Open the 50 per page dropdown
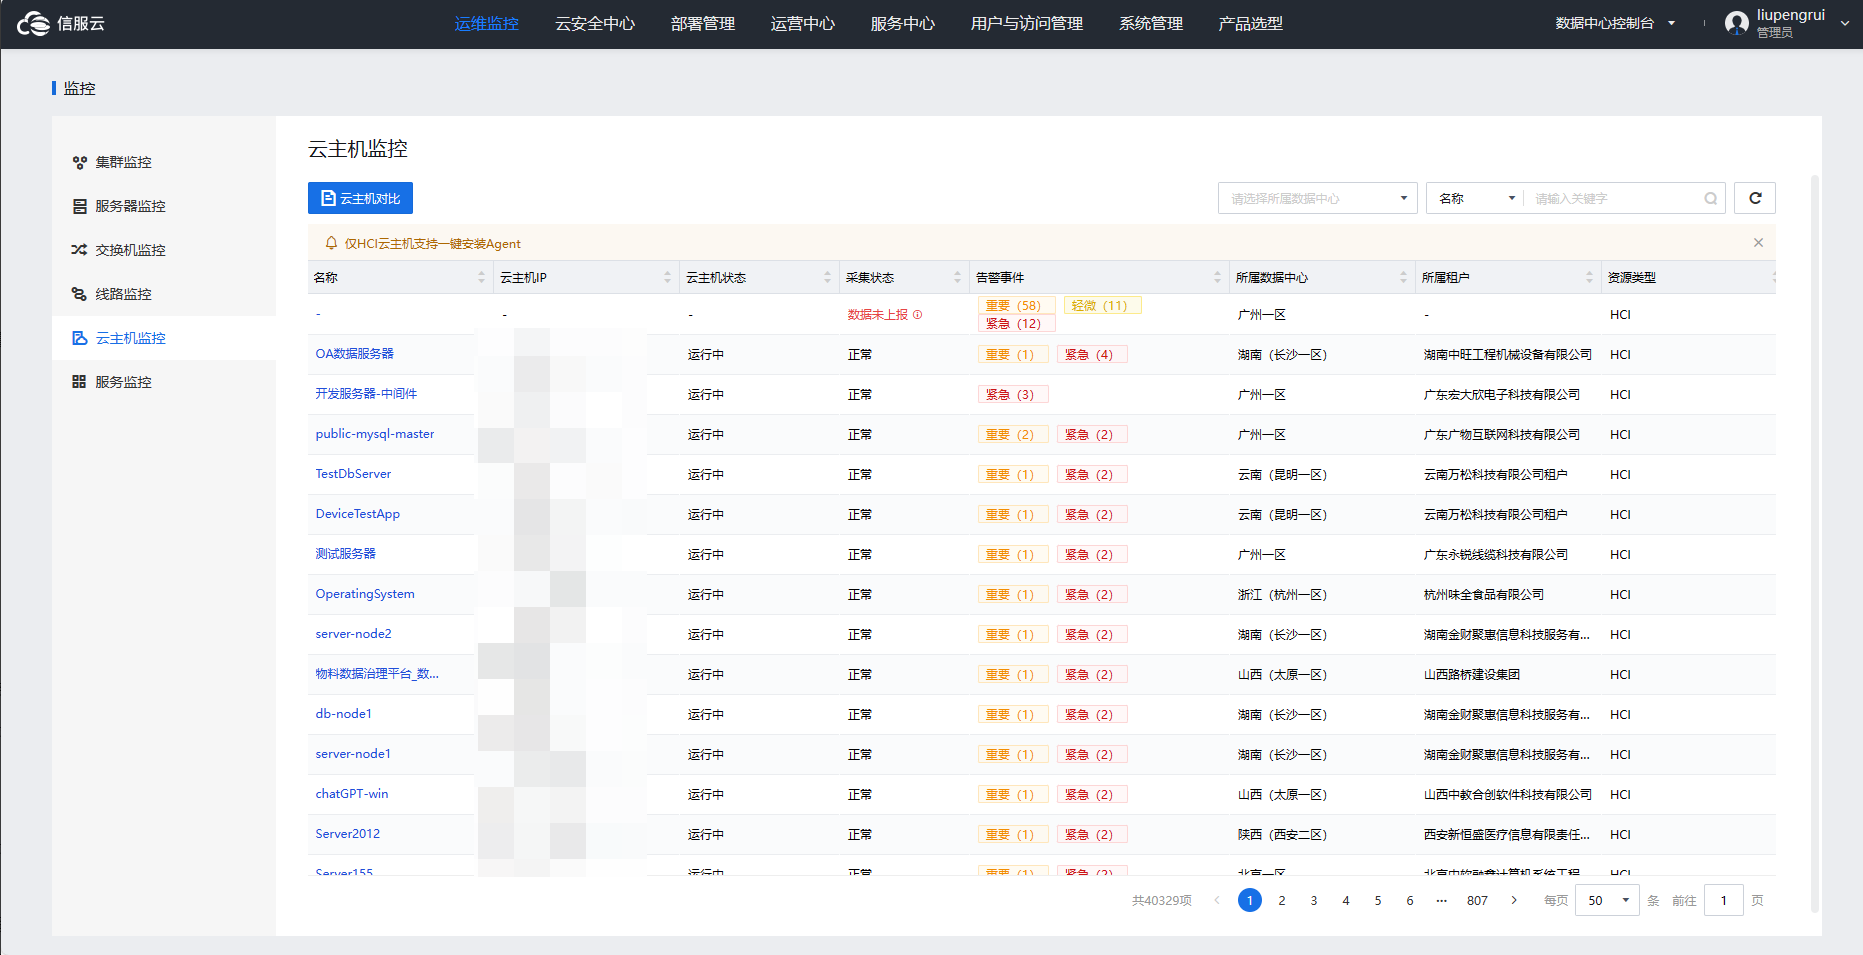Screen dimensions: 1863x955 point(1607,900)
